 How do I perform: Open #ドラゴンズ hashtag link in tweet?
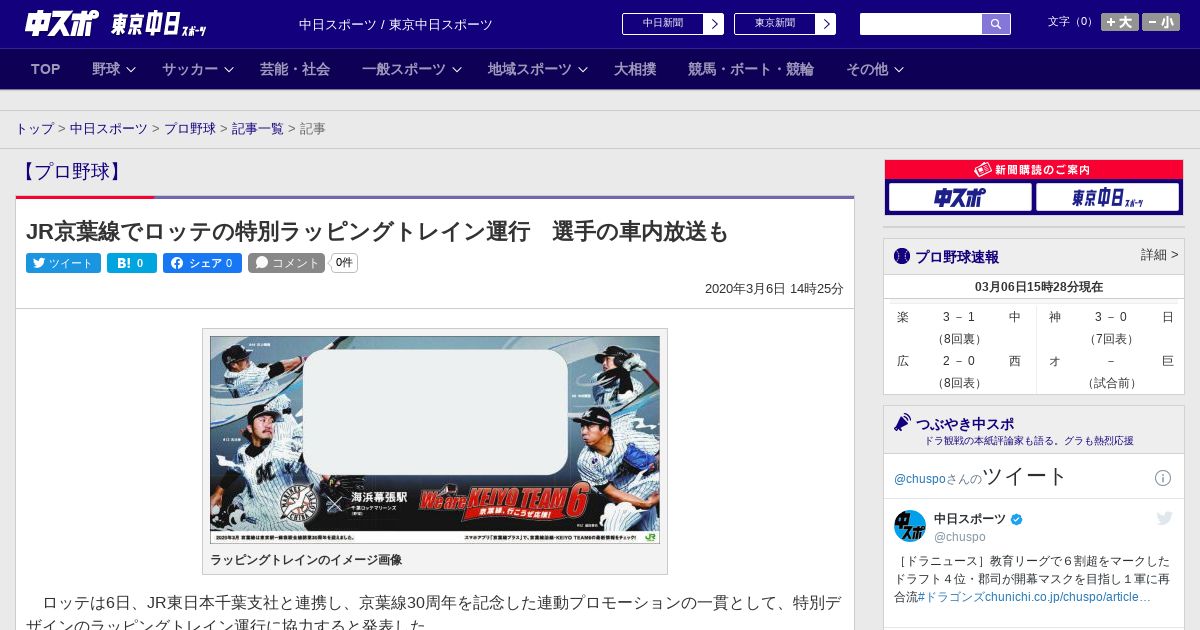951,597
